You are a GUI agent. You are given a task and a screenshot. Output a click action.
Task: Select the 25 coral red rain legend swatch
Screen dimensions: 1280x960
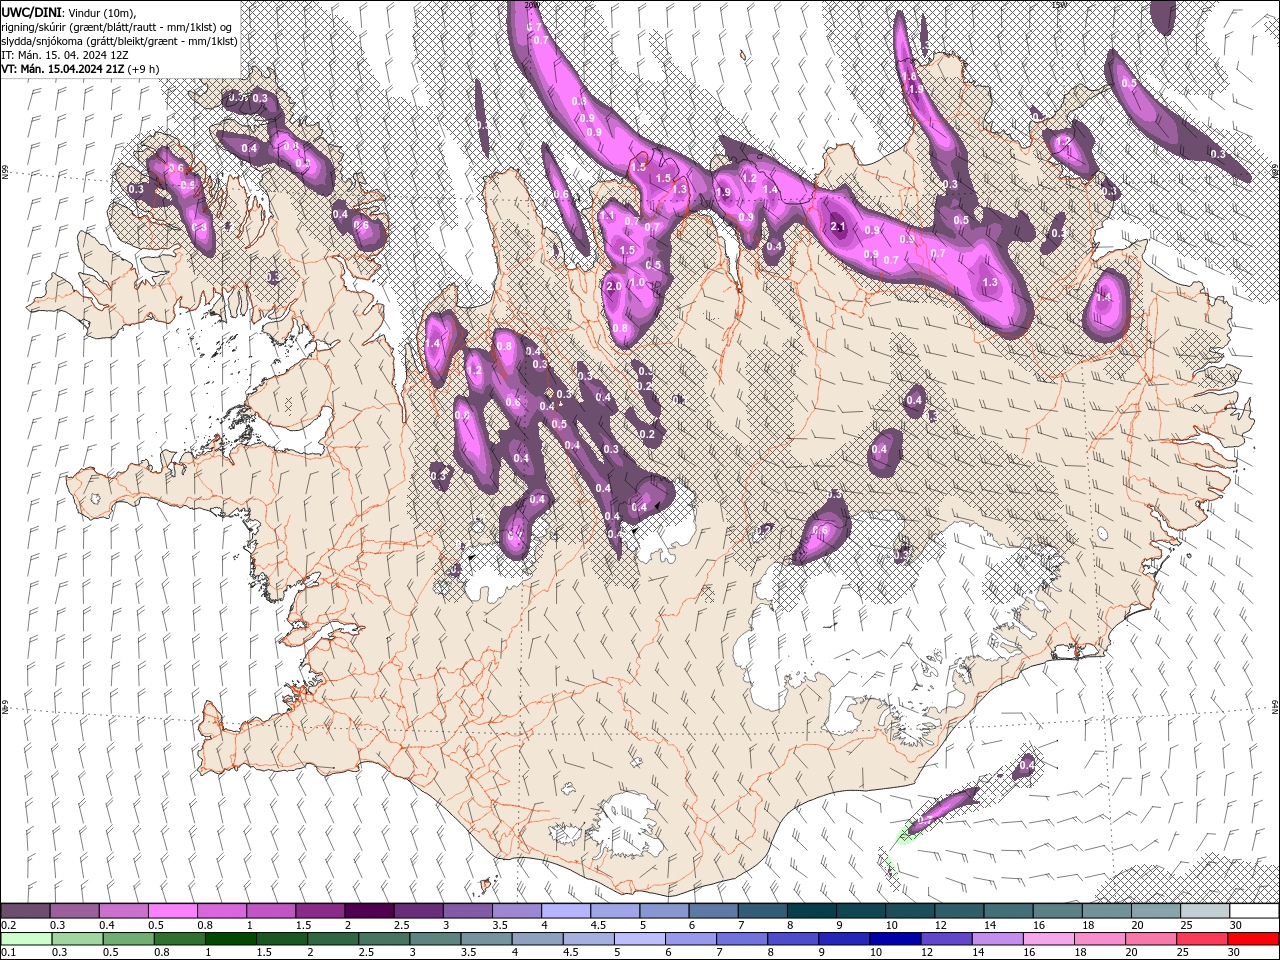(x=1202, y=939)
